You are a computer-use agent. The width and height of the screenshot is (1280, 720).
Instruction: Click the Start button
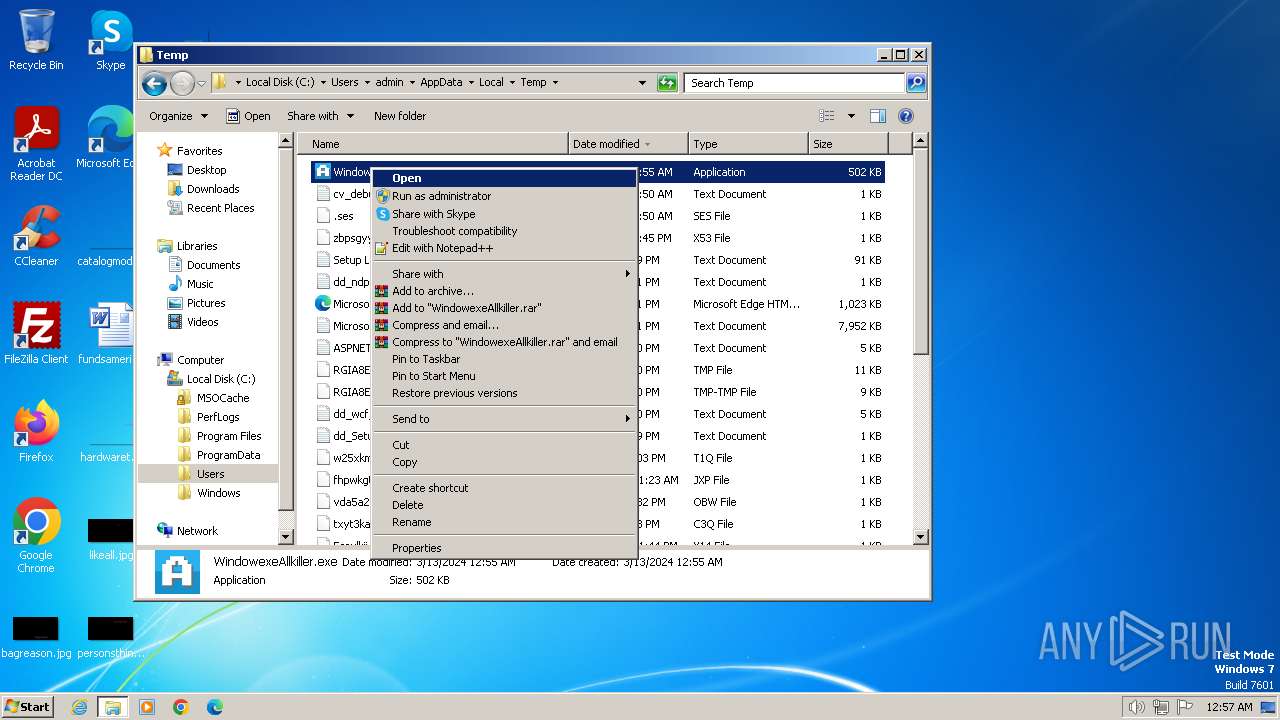pyautogui.click(x=28, y=707)
